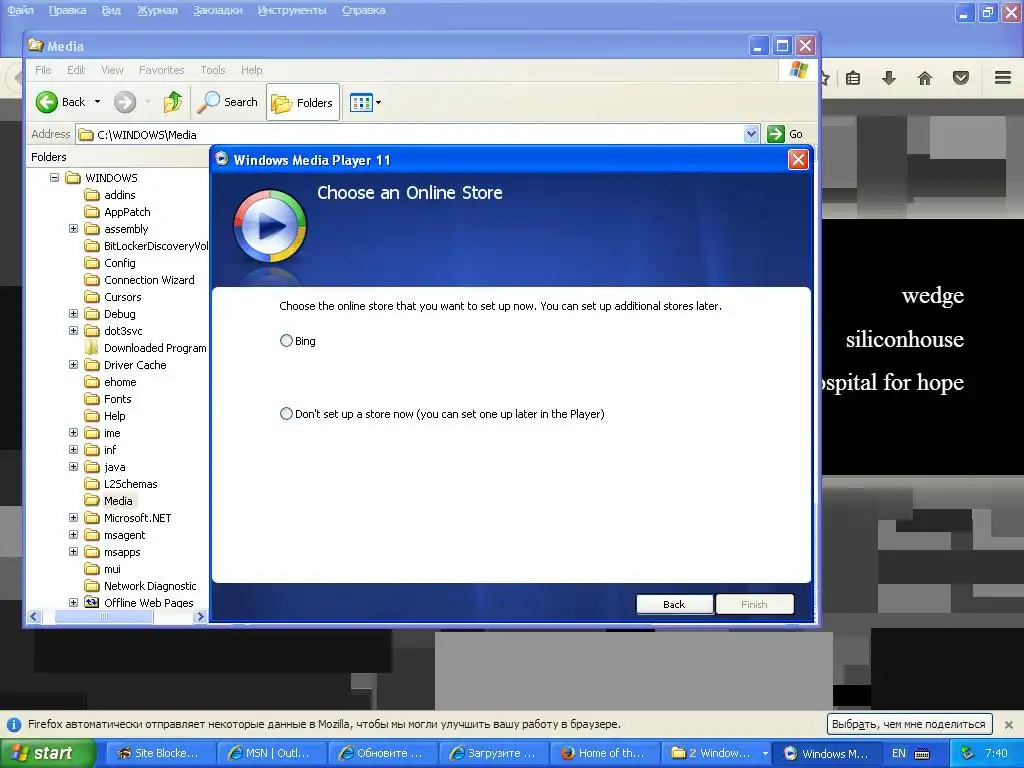This screenshot has width=1024, height=768.
Task: Close the Windows Media Player 11 dialog
Action: [798, 160]
